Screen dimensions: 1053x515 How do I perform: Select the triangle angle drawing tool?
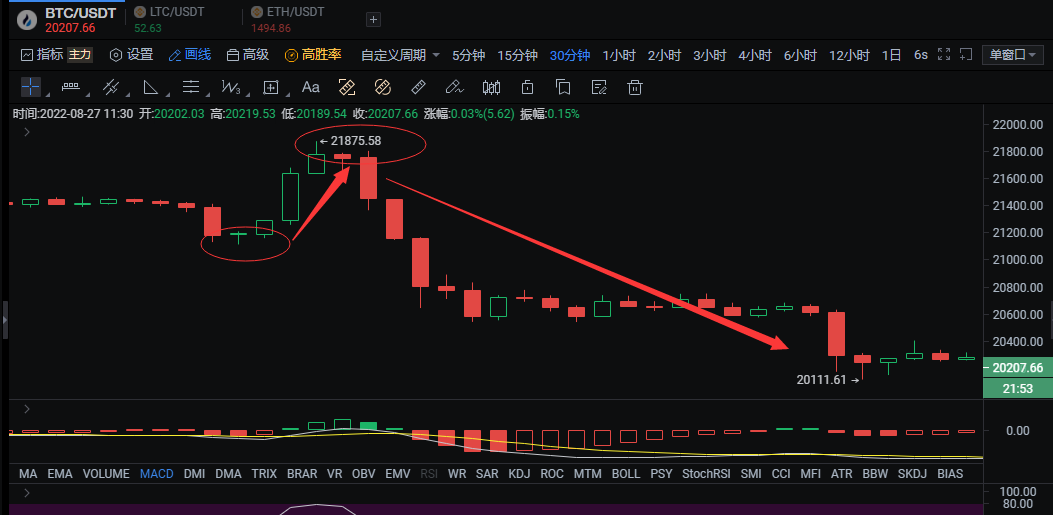click(150, 87)
